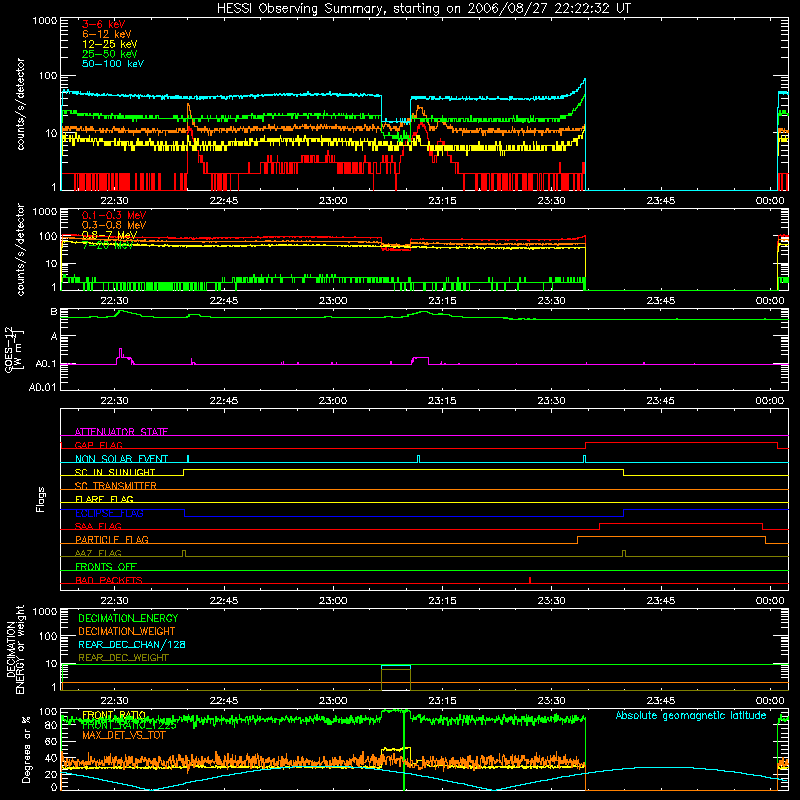800x800 pixels.
Task: Select the 3-6 keV legend label
Action: tap(104, 24)
